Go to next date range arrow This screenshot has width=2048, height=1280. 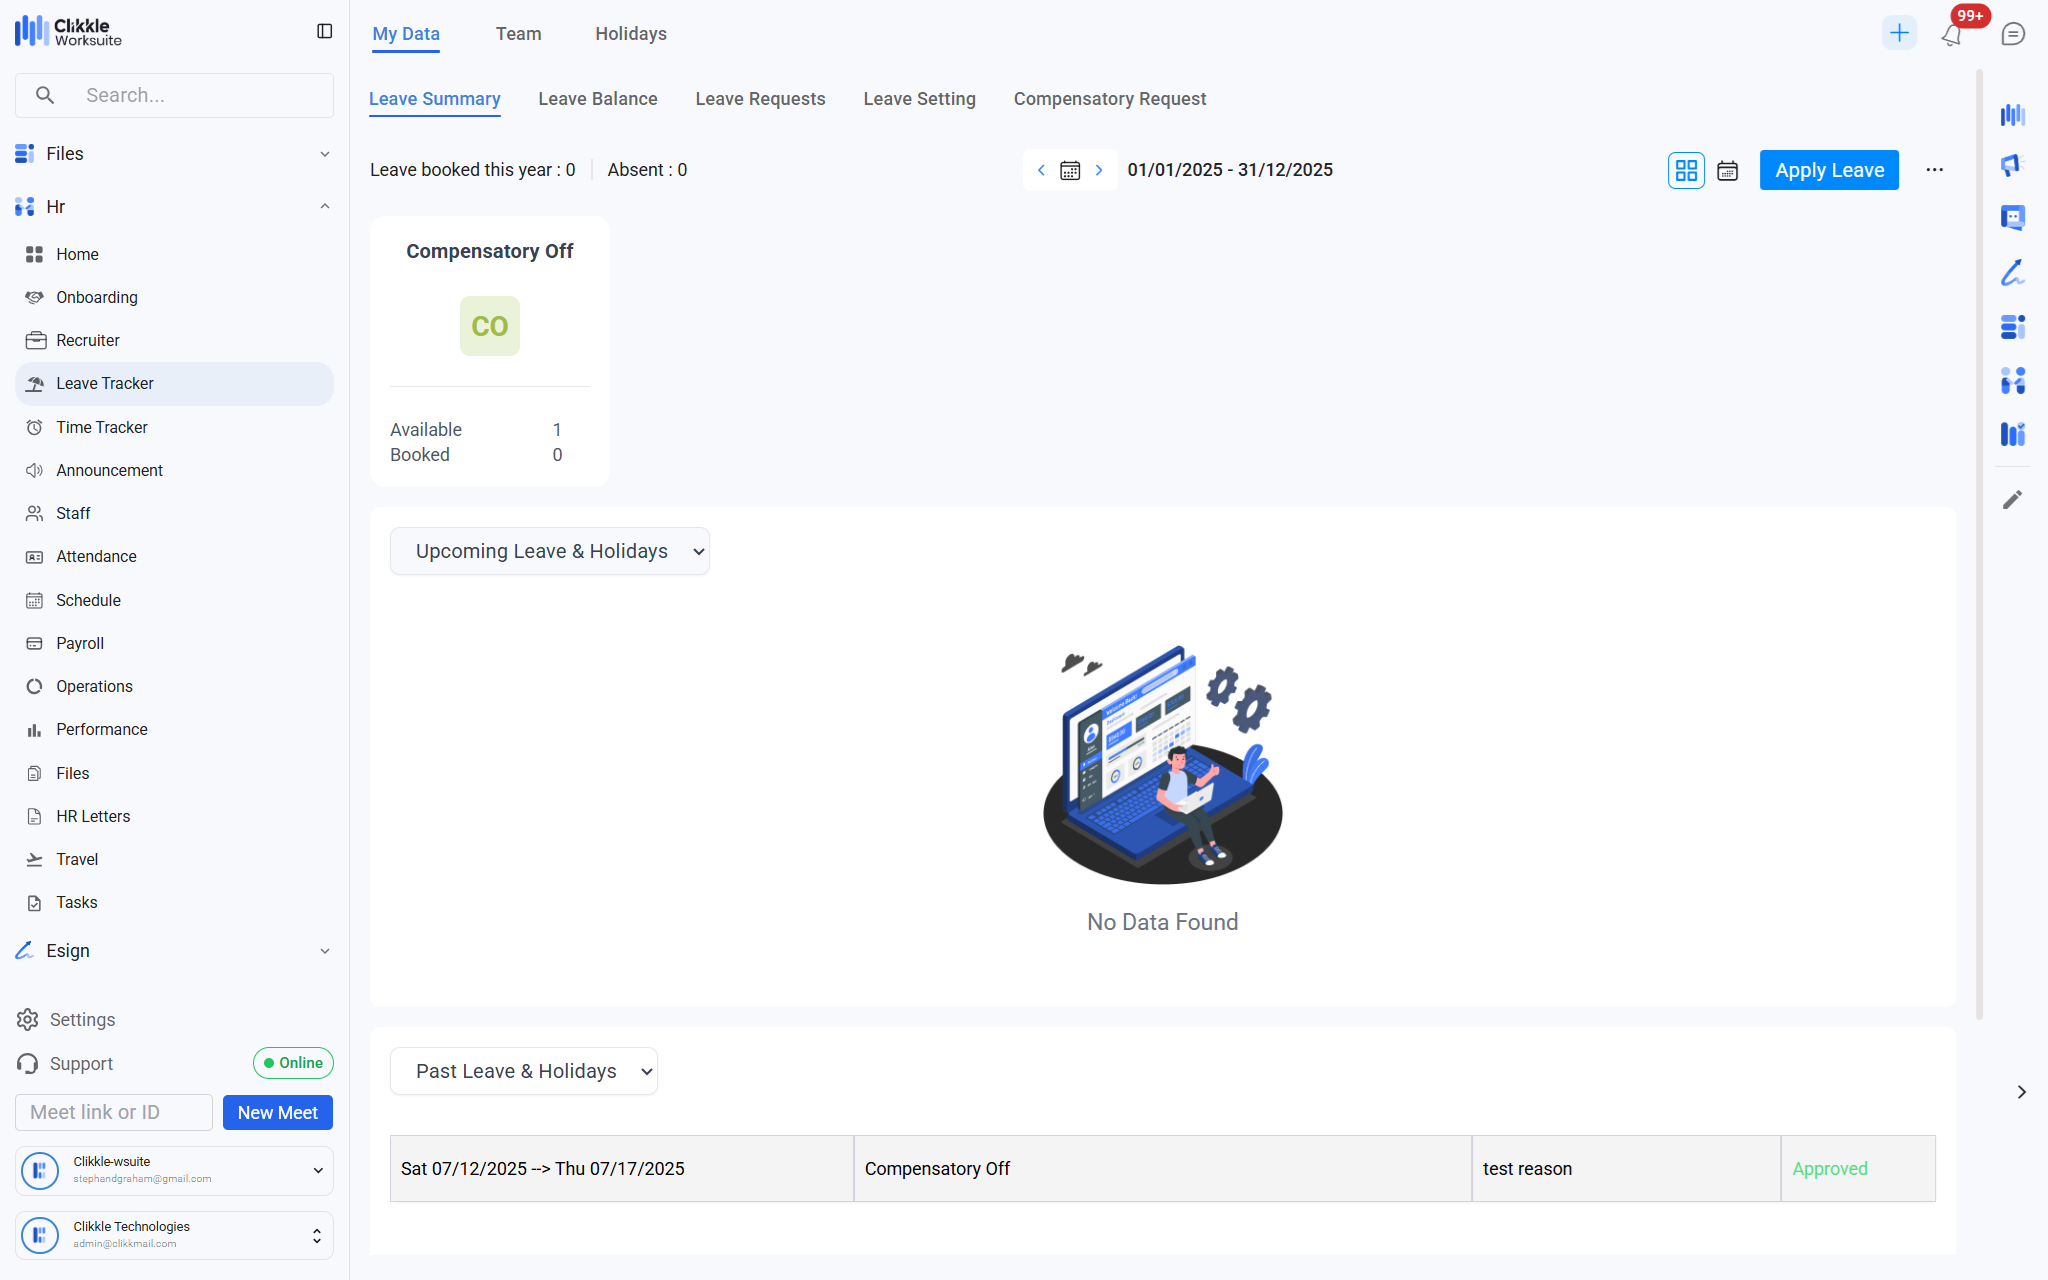(1099, 170)
